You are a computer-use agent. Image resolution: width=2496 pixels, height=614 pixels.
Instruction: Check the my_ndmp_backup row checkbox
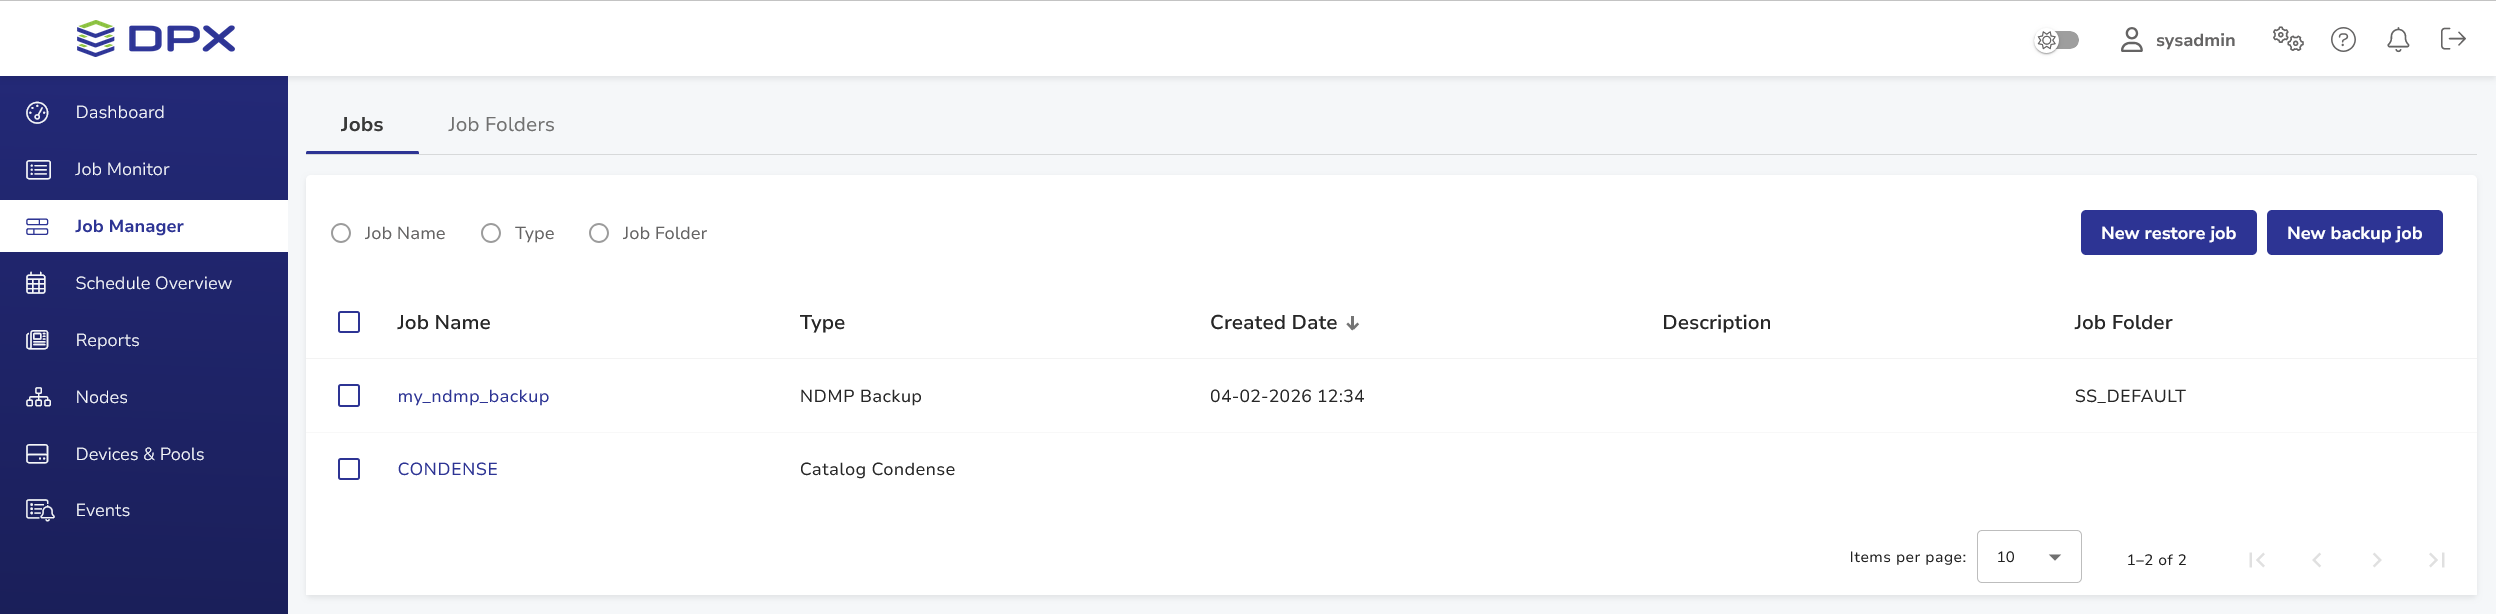click(x=349, y=396)
